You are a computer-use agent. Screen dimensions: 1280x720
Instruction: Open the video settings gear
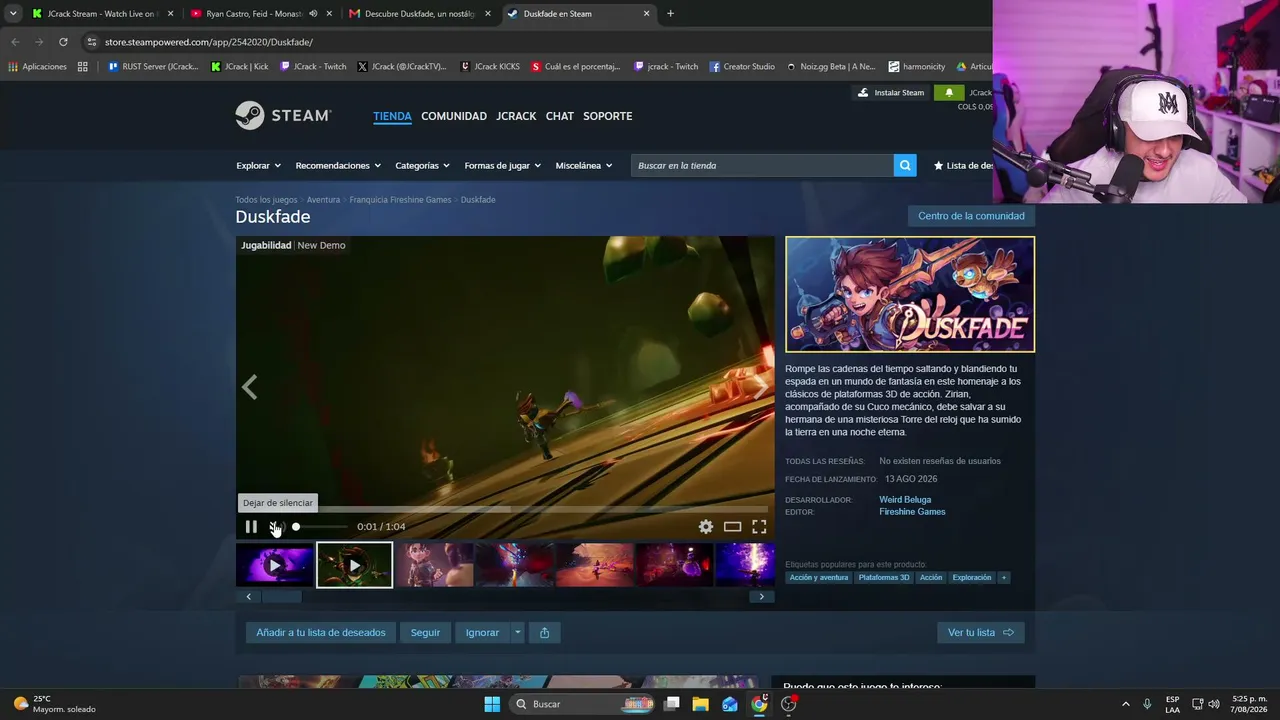[706, 527]
